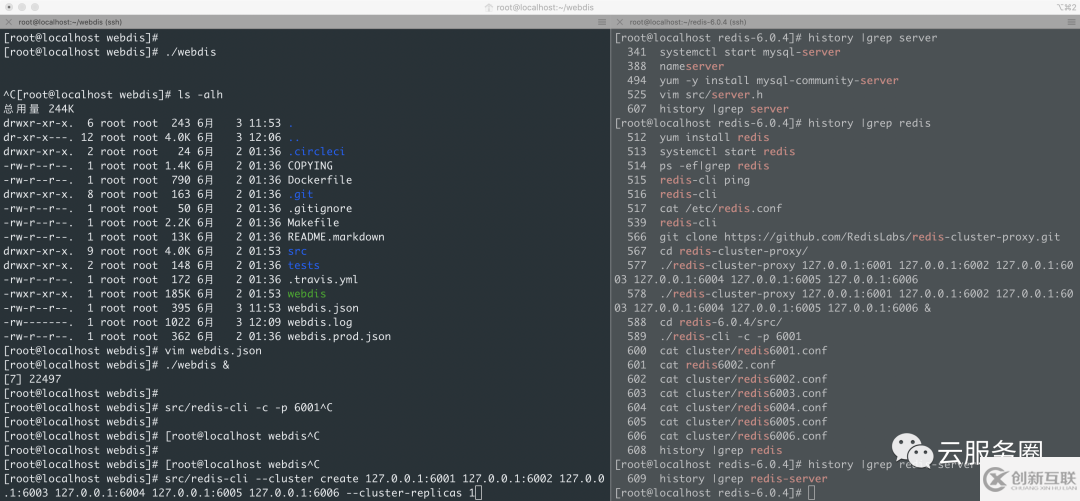Viewport: 1080px width, 501px height.
Task: Click history line 494 yum install mysql-community-server
Action: pyautogui.click(x=763, y=81)
